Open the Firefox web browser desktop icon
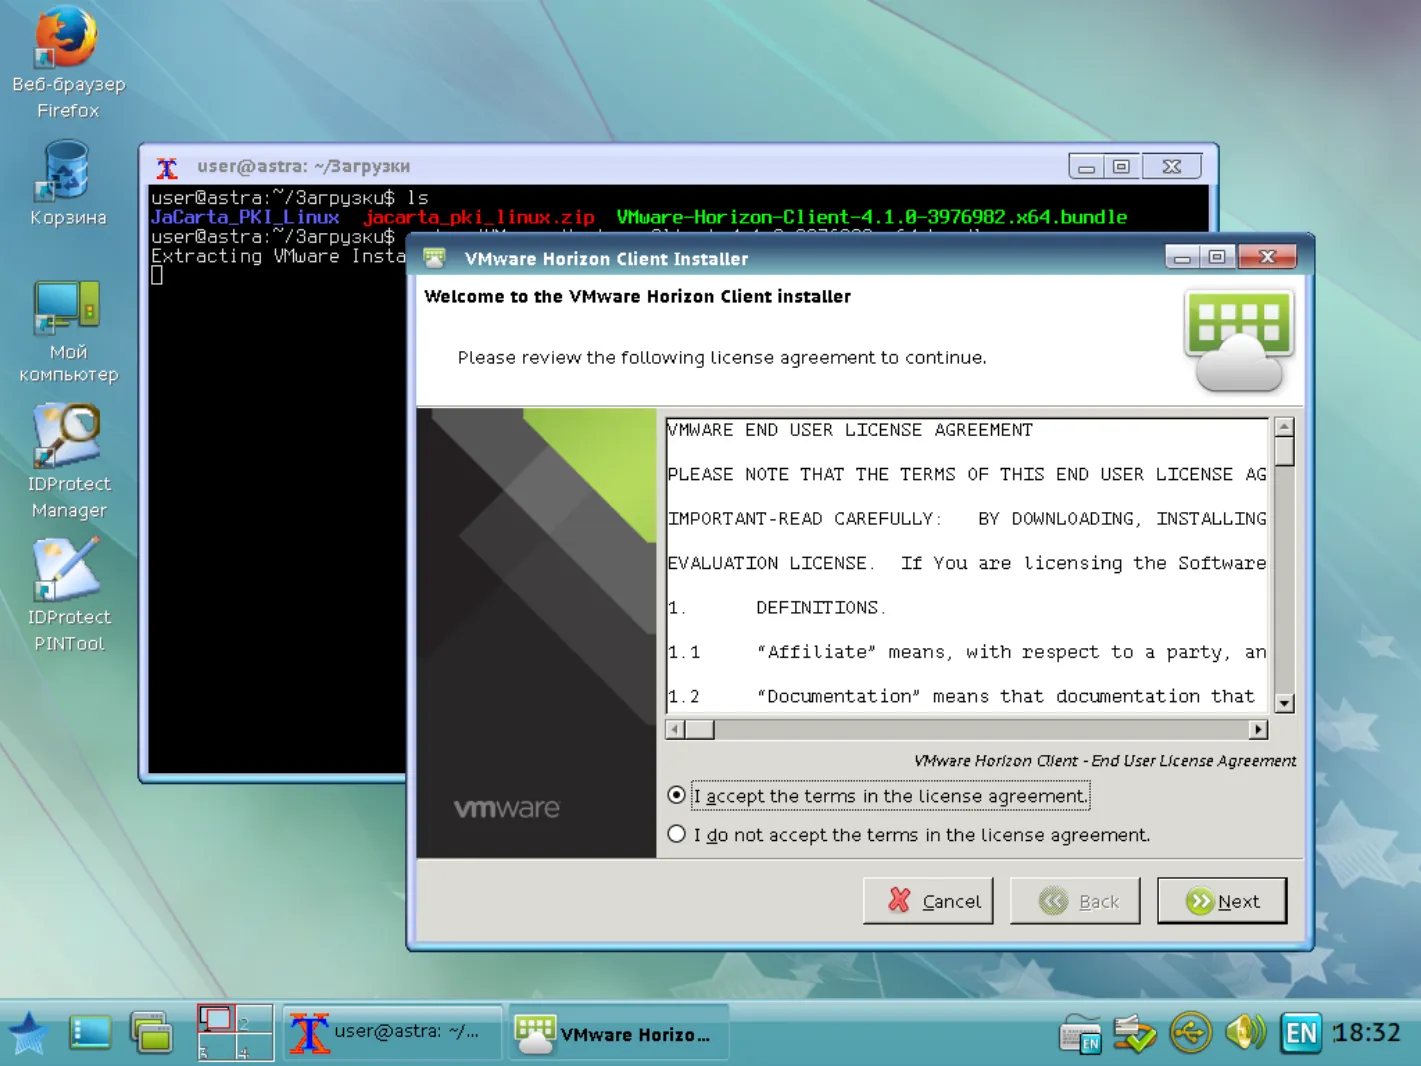1421x1066 pixels. (68, 62)
